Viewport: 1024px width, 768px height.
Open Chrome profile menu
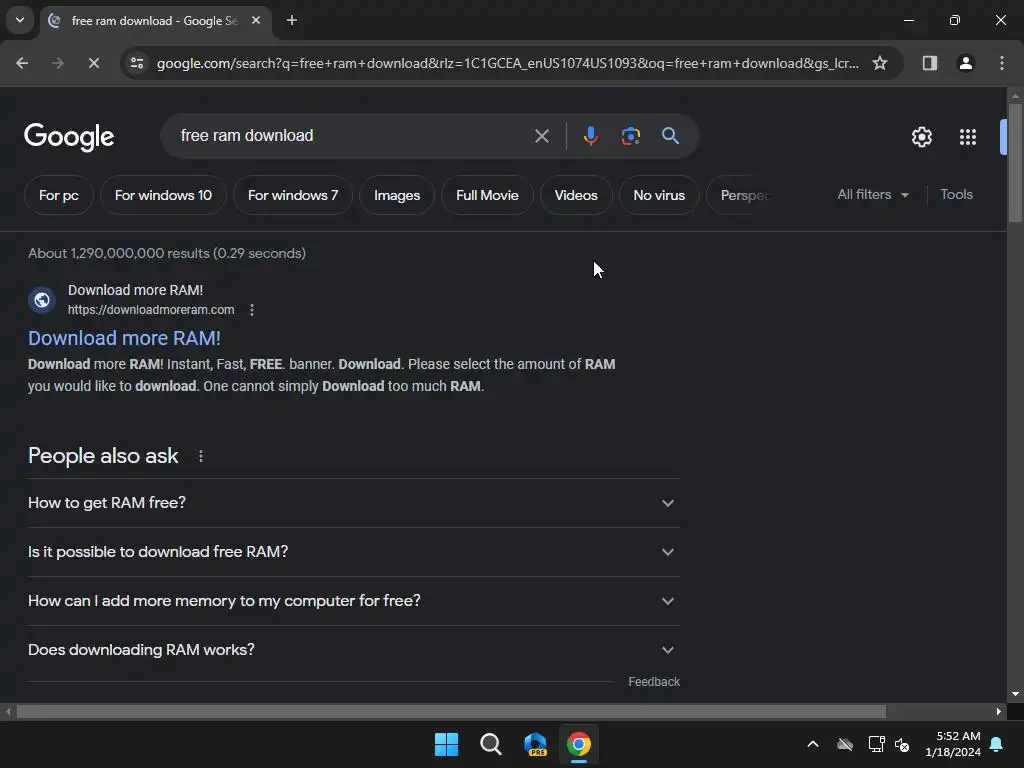pyautogui.click(x=965, y=63)
